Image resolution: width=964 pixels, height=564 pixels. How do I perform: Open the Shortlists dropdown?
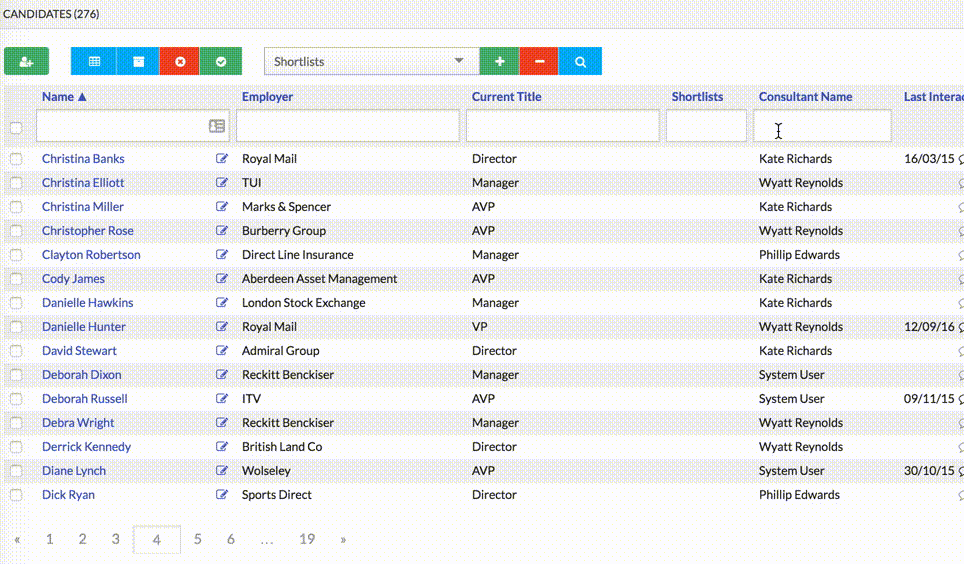click(x=370, y=61)
